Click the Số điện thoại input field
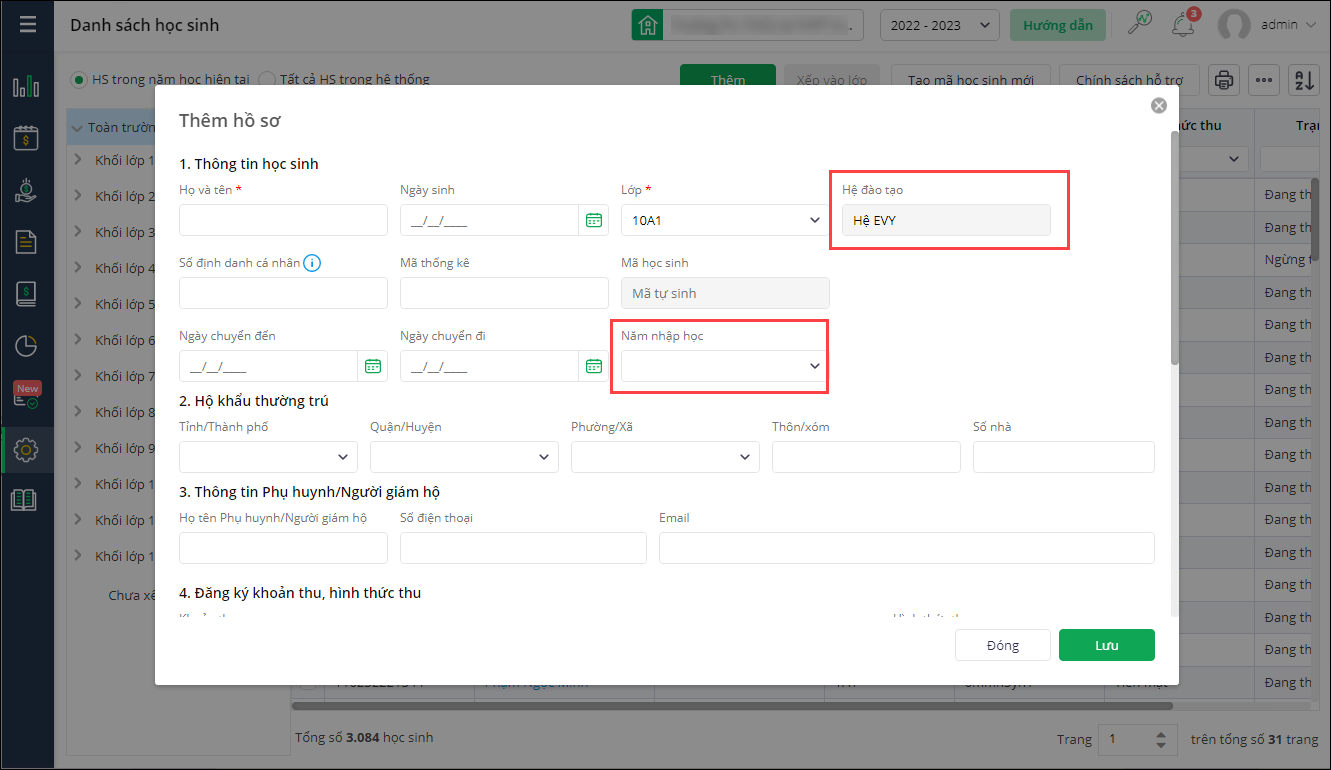This screenshot has height=770, width=1331. tap(523, 548)
